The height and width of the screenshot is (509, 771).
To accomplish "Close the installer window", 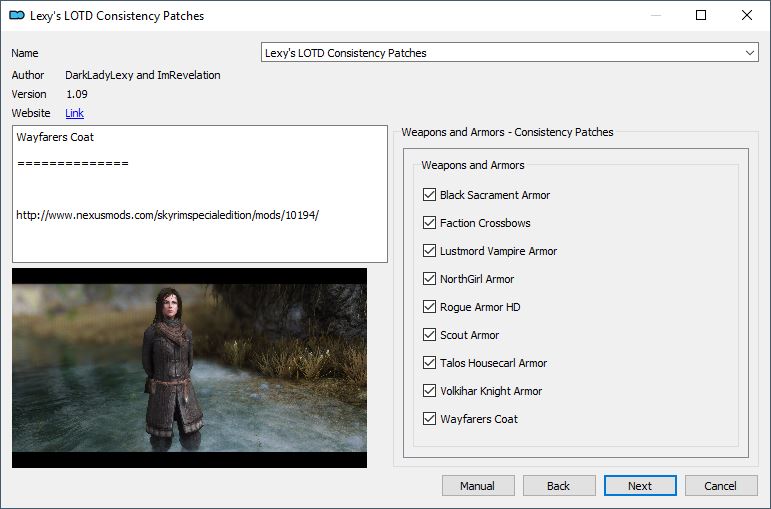I will coord(746,15).
